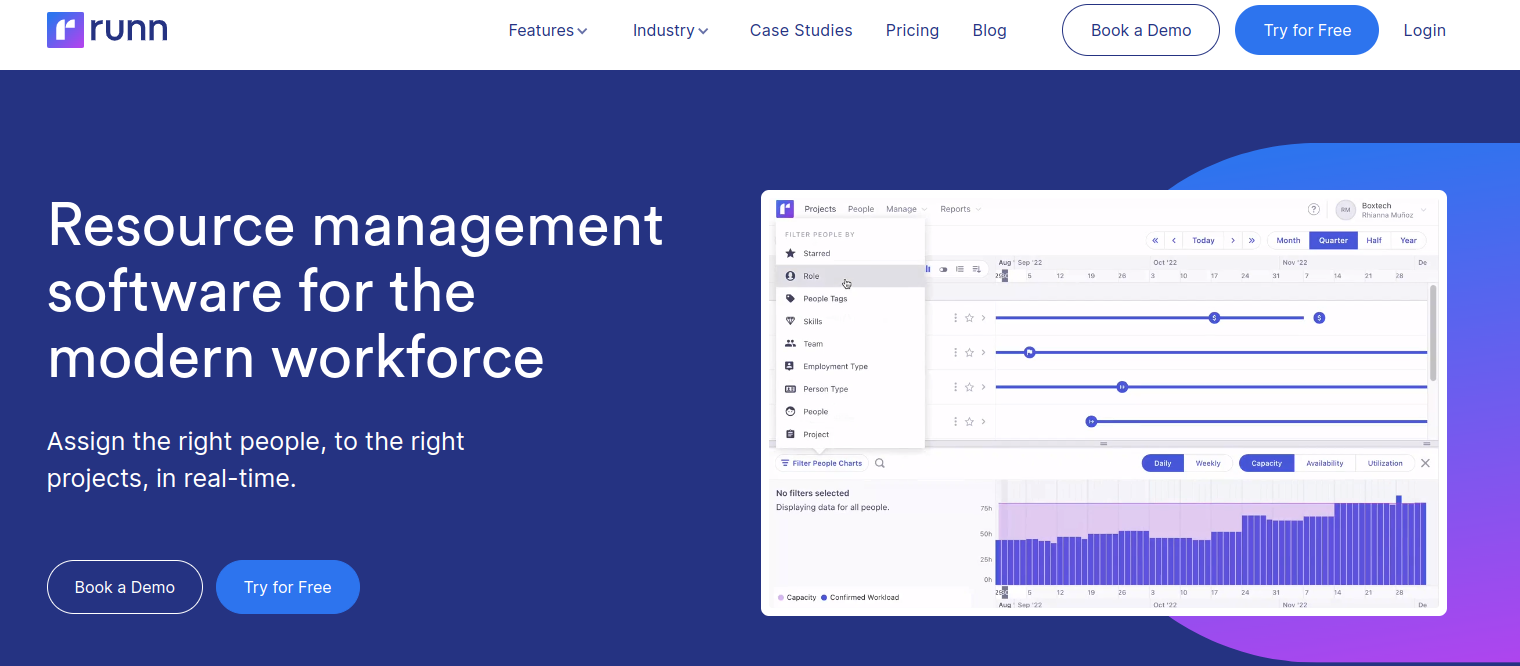
Task: Select the Month view
Action: coord(1288,240)
